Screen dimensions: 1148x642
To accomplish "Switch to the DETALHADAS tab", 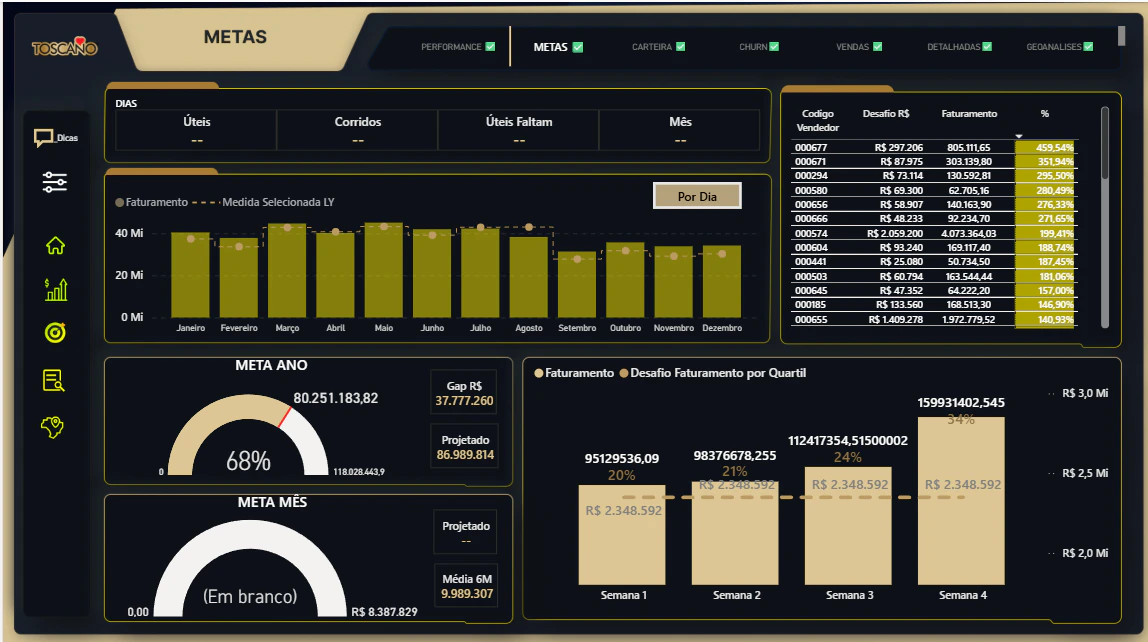I will [x=953, y=47].
